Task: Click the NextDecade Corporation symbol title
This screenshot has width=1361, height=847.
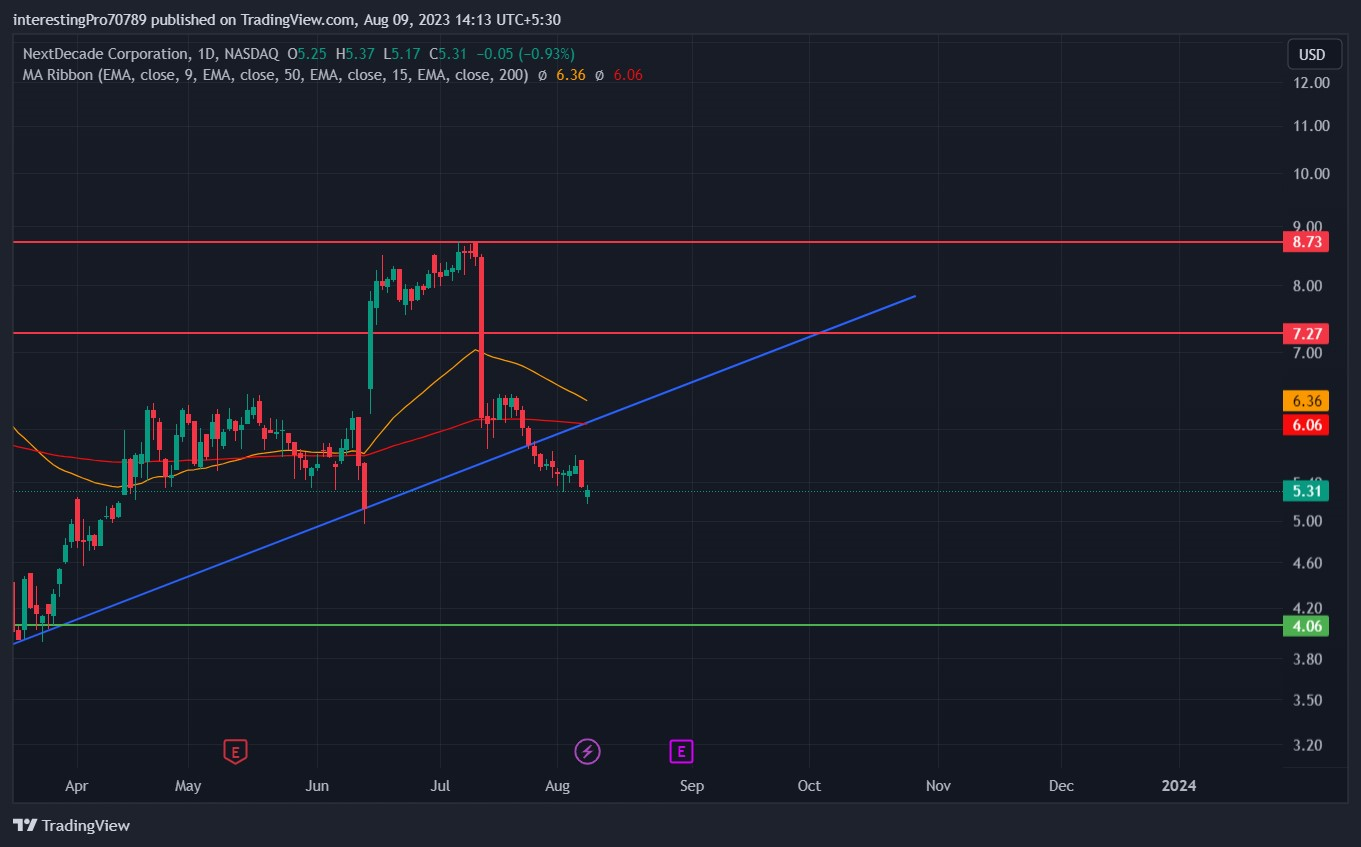Action: click(x=104, y=54)
